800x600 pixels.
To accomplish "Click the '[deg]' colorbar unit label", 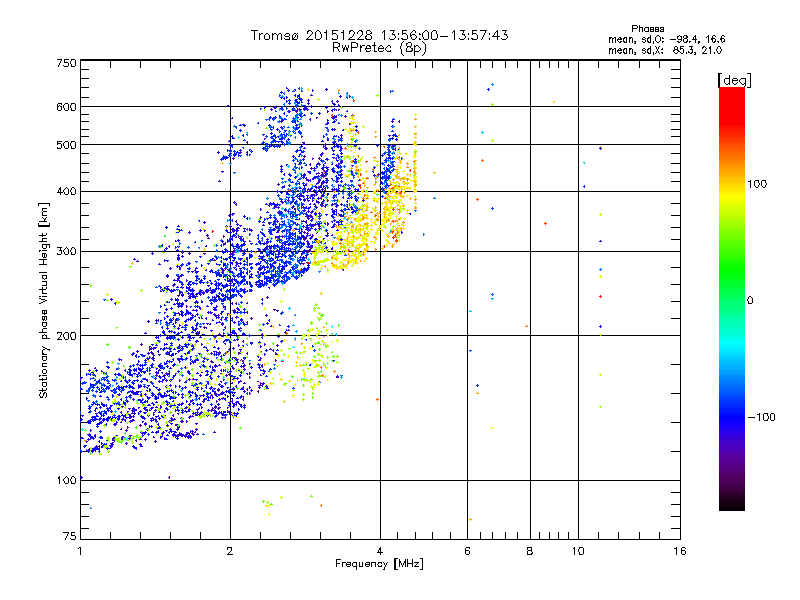I will (734, 80).
